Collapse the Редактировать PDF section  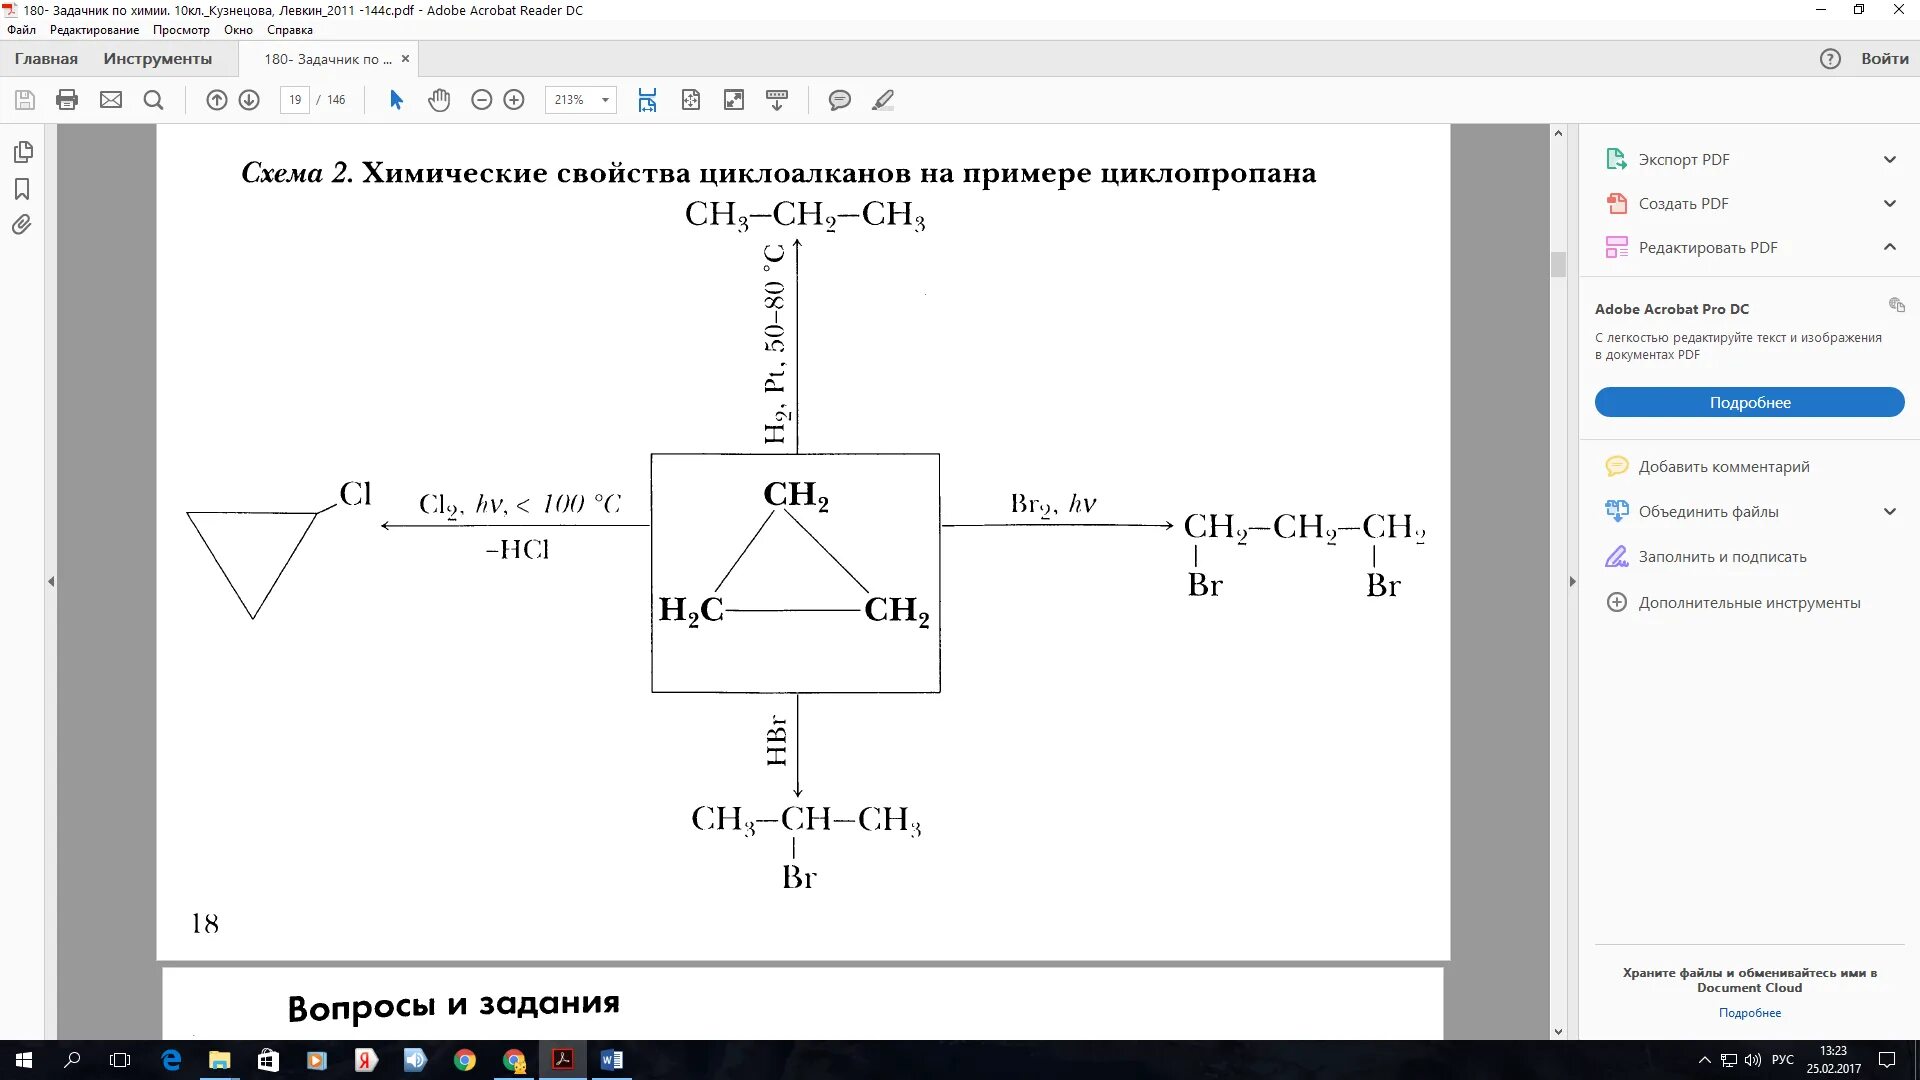(1889, 247)
